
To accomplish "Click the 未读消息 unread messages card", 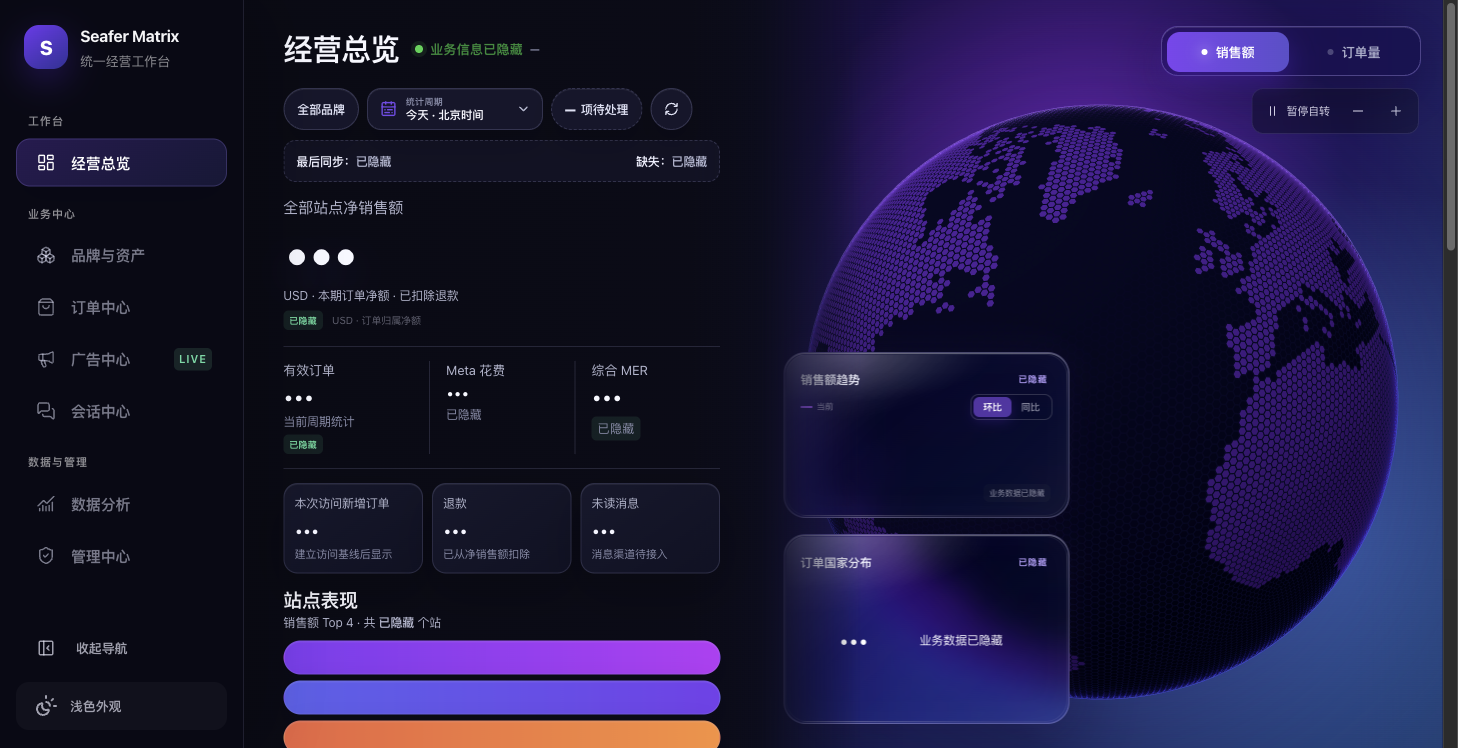I will coord(650,529).
